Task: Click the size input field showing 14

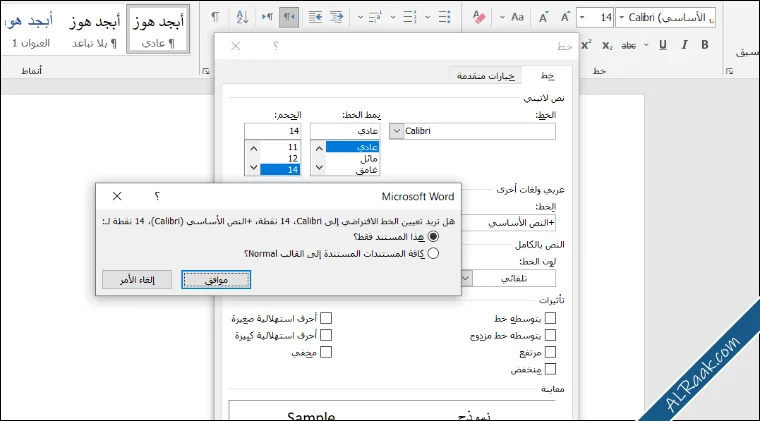Action: click(x=272, y=131)
